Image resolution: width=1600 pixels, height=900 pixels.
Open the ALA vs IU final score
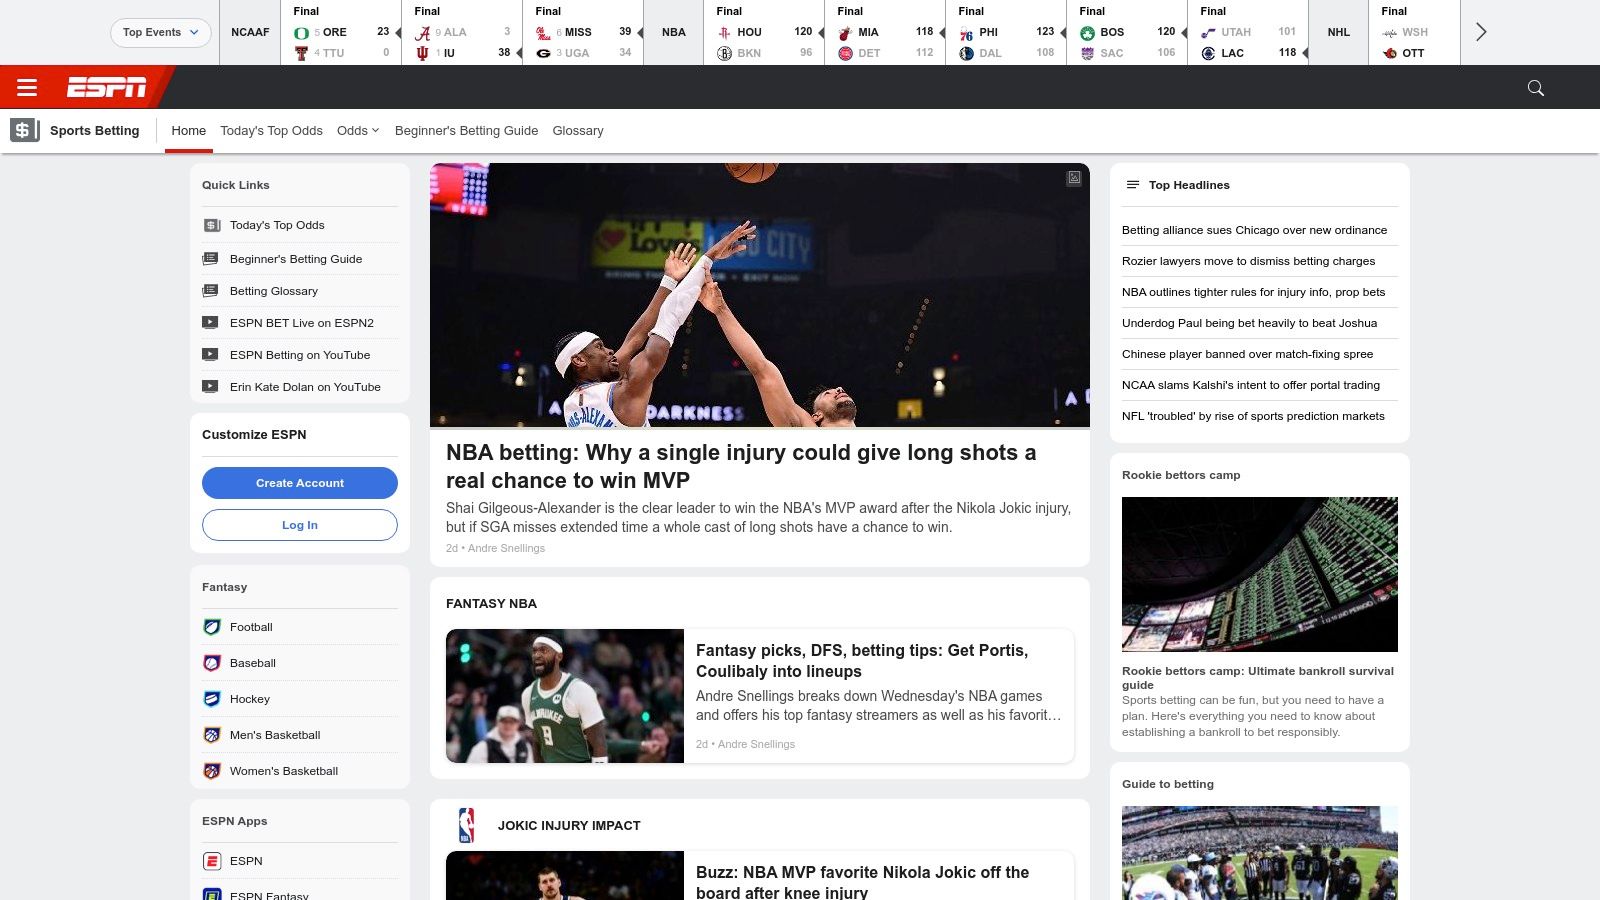pyautogui.click(x=462, y=33)
